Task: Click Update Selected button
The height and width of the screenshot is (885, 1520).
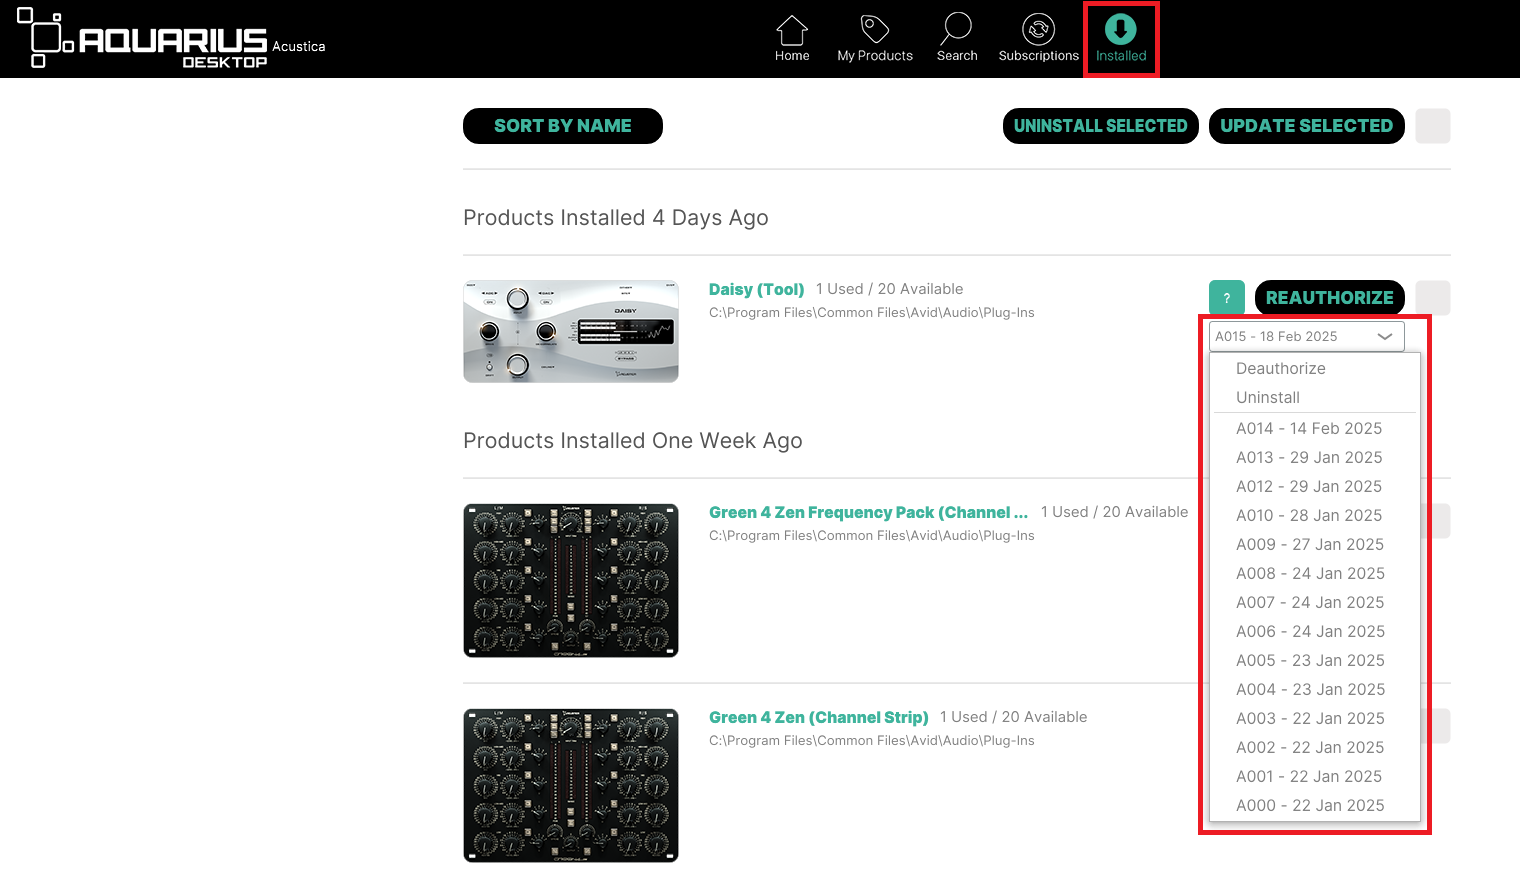Action: tap(1307, 126)
